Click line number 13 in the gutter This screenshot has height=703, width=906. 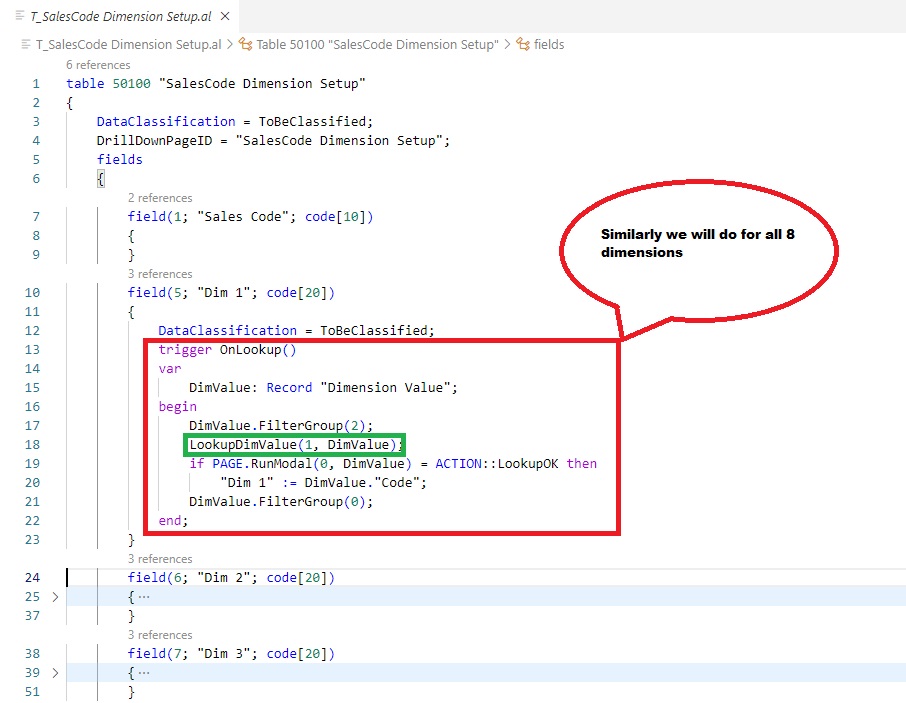pos(35,350)
